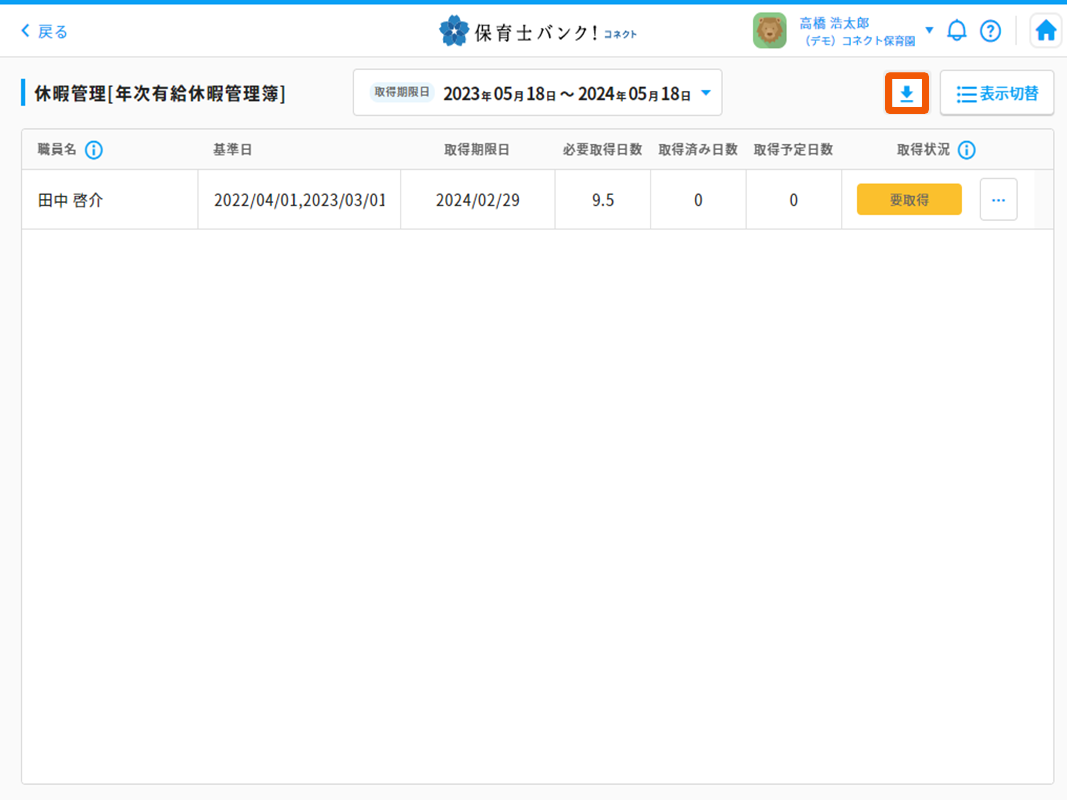Go back using the 戻る link
1067x800 pixels.
pyautogui.click(x=45, y=31)
